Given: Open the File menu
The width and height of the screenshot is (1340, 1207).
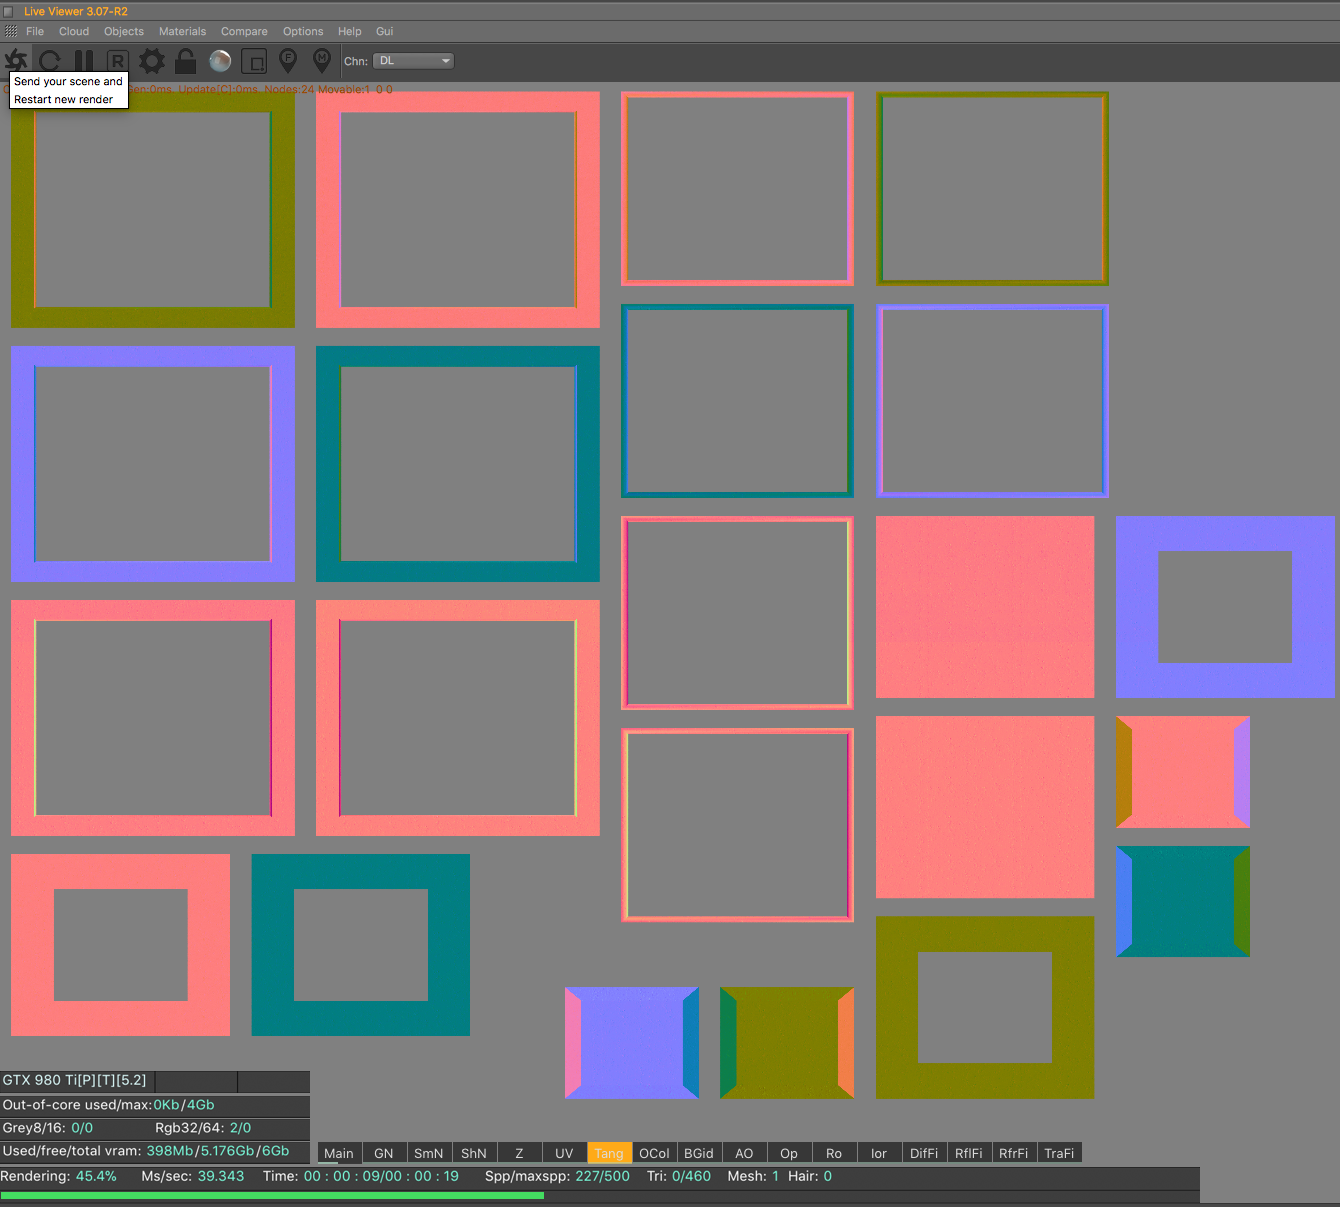Looking at the screenshot, I should 35,31.
